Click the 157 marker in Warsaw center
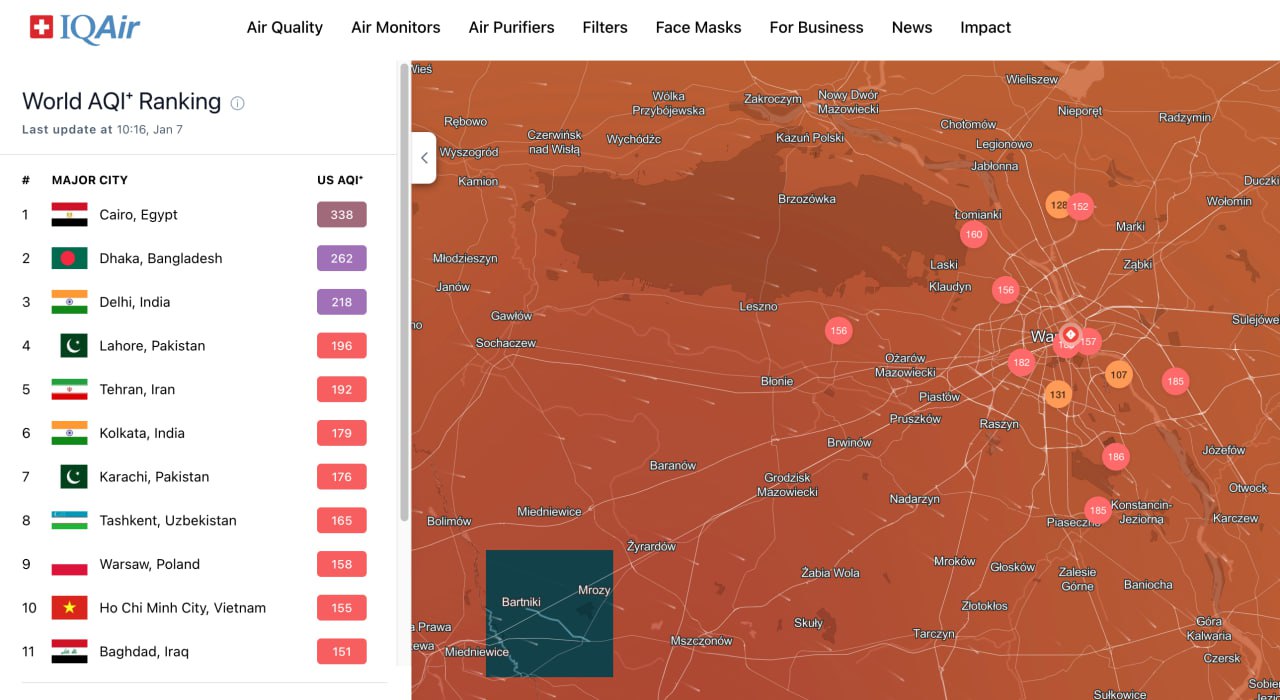 tap(1089, 342)
